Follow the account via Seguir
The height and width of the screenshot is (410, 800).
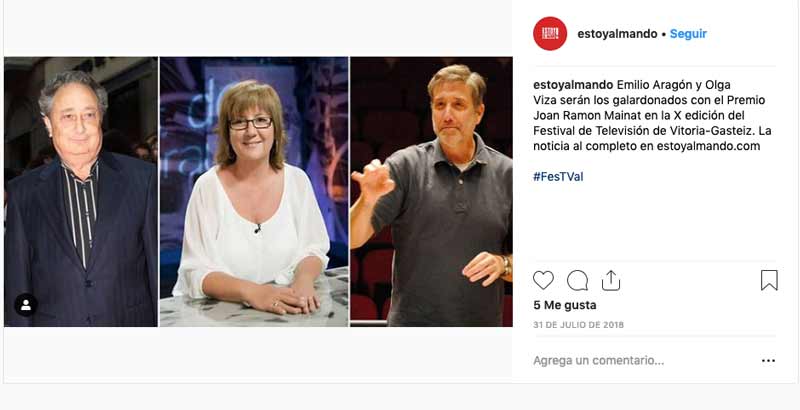tap(688, 34)
